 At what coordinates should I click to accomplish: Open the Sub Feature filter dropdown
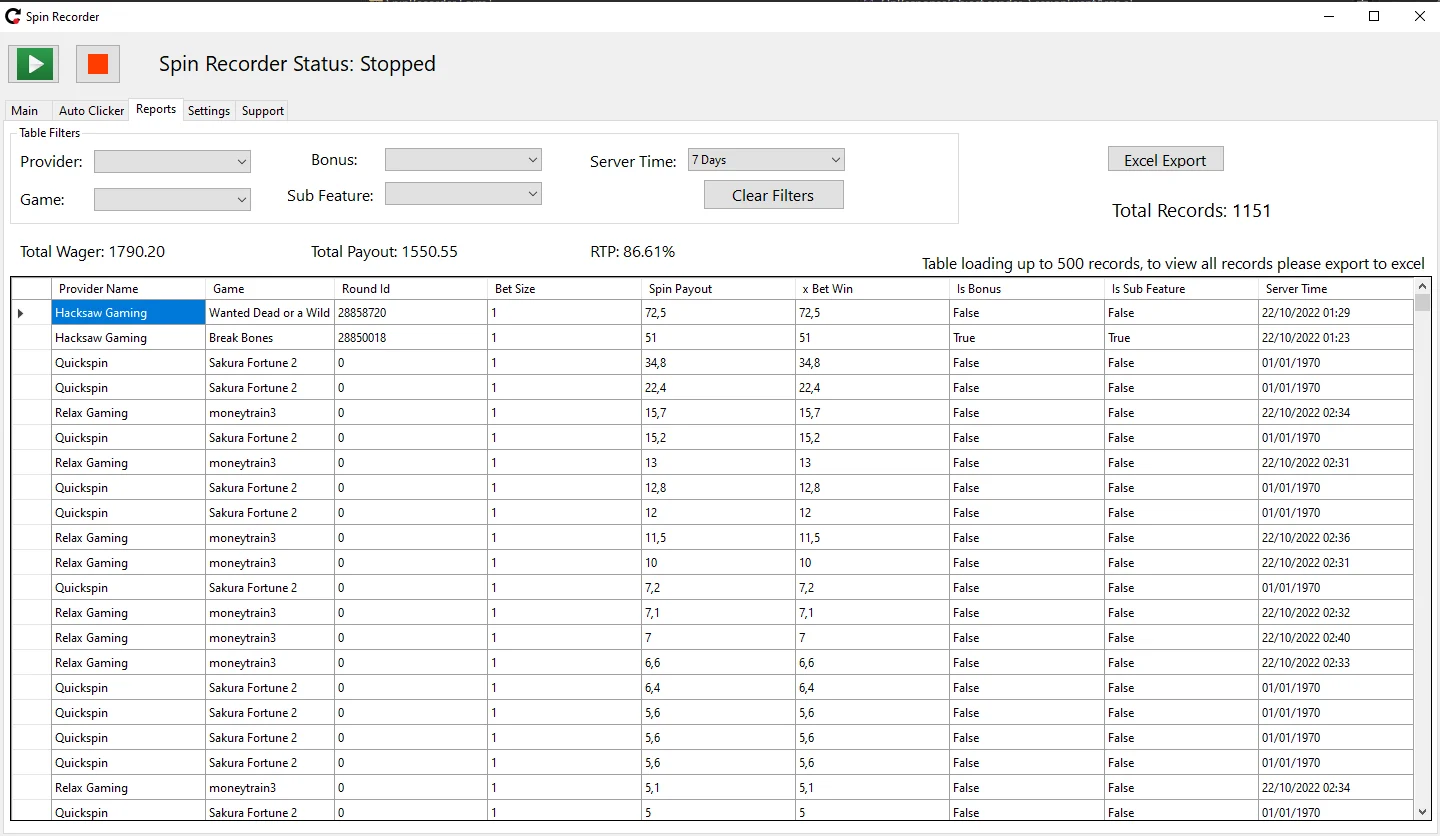click(x=463, y=194)
